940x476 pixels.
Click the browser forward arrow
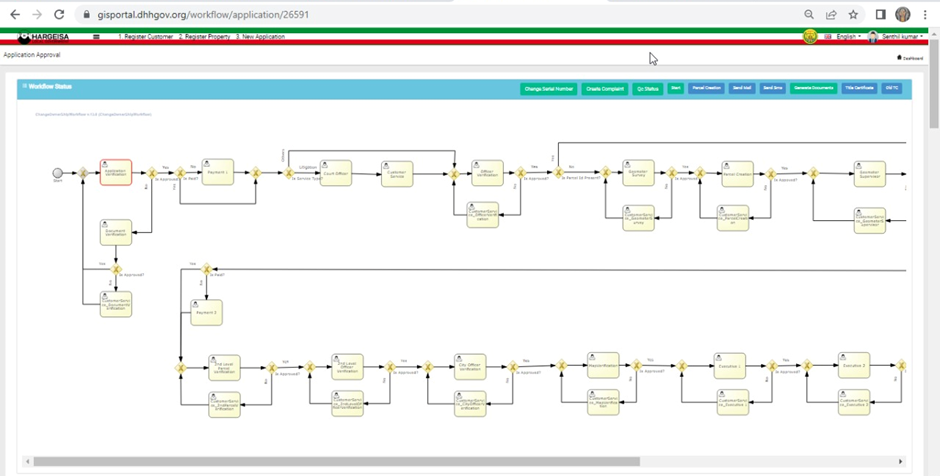pos(37,14)
